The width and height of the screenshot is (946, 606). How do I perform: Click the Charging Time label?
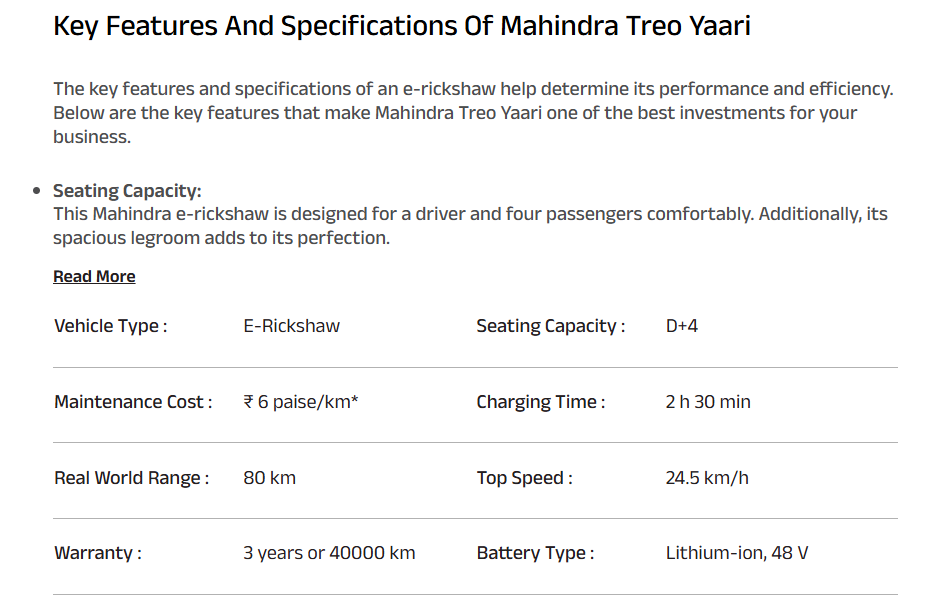point(541,402)
